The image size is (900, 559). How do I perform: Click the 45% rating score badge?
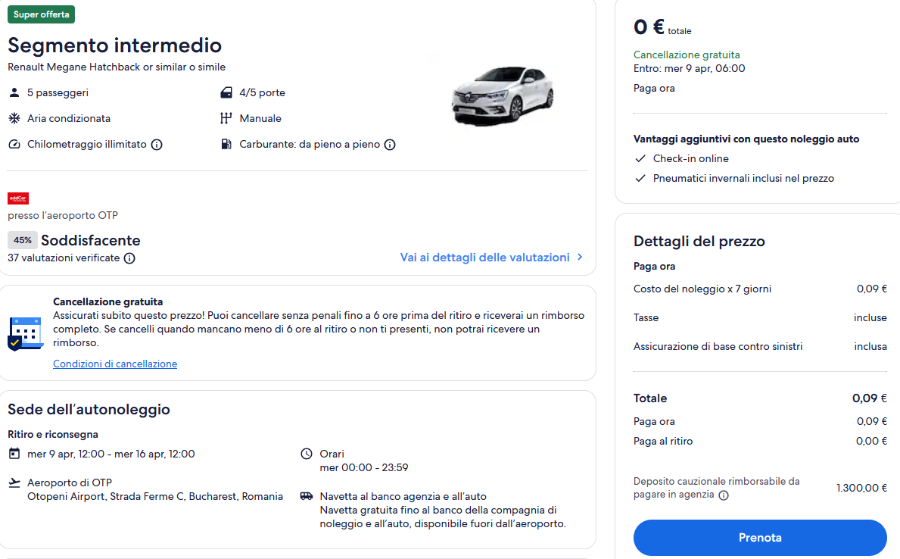22,240
